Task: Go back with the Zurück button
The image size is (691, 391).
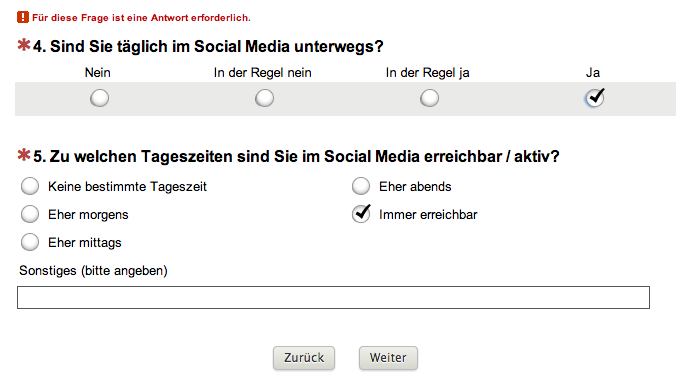Action: (x=304, y=357)
